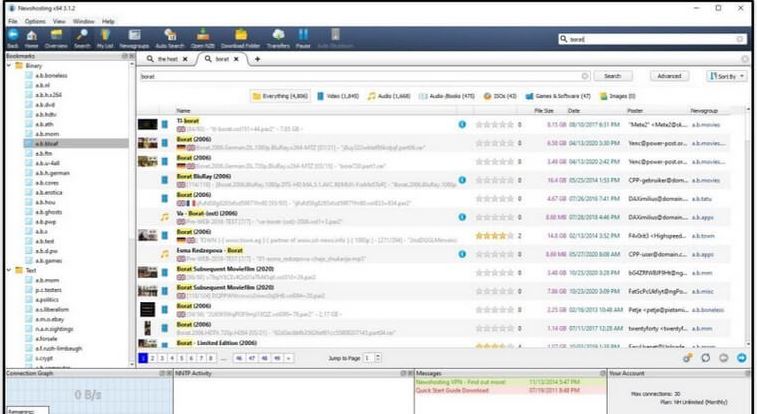The width and height of the screenshot is (757, 414).
Task: Click the Auto Shutdown toolbar icon
Action: 335,38
